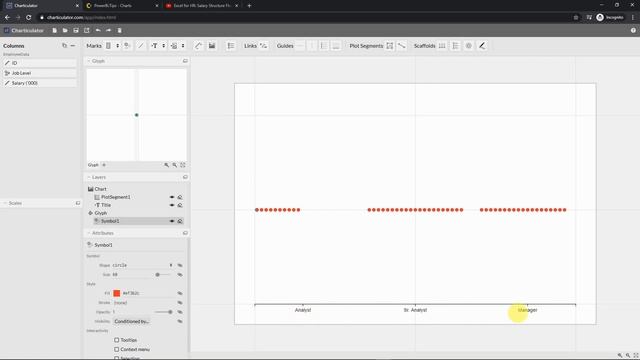Click the erase icon on the Title layer
This screenshot has height=360, width=640.
(x=180, y=205)
